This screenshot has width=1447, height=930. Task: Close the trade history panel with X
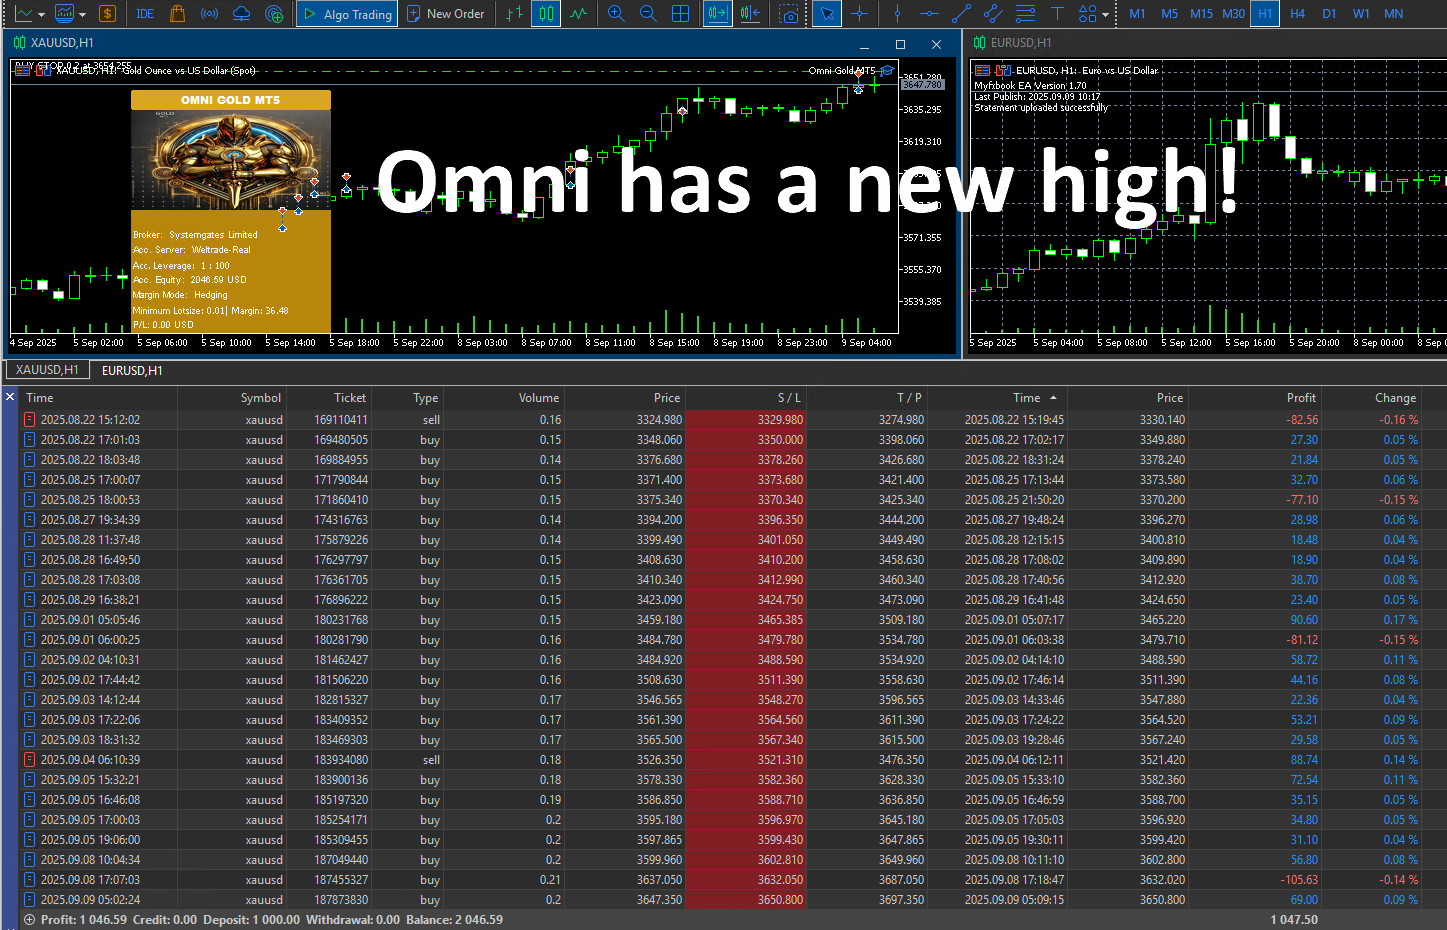(10, 397)
